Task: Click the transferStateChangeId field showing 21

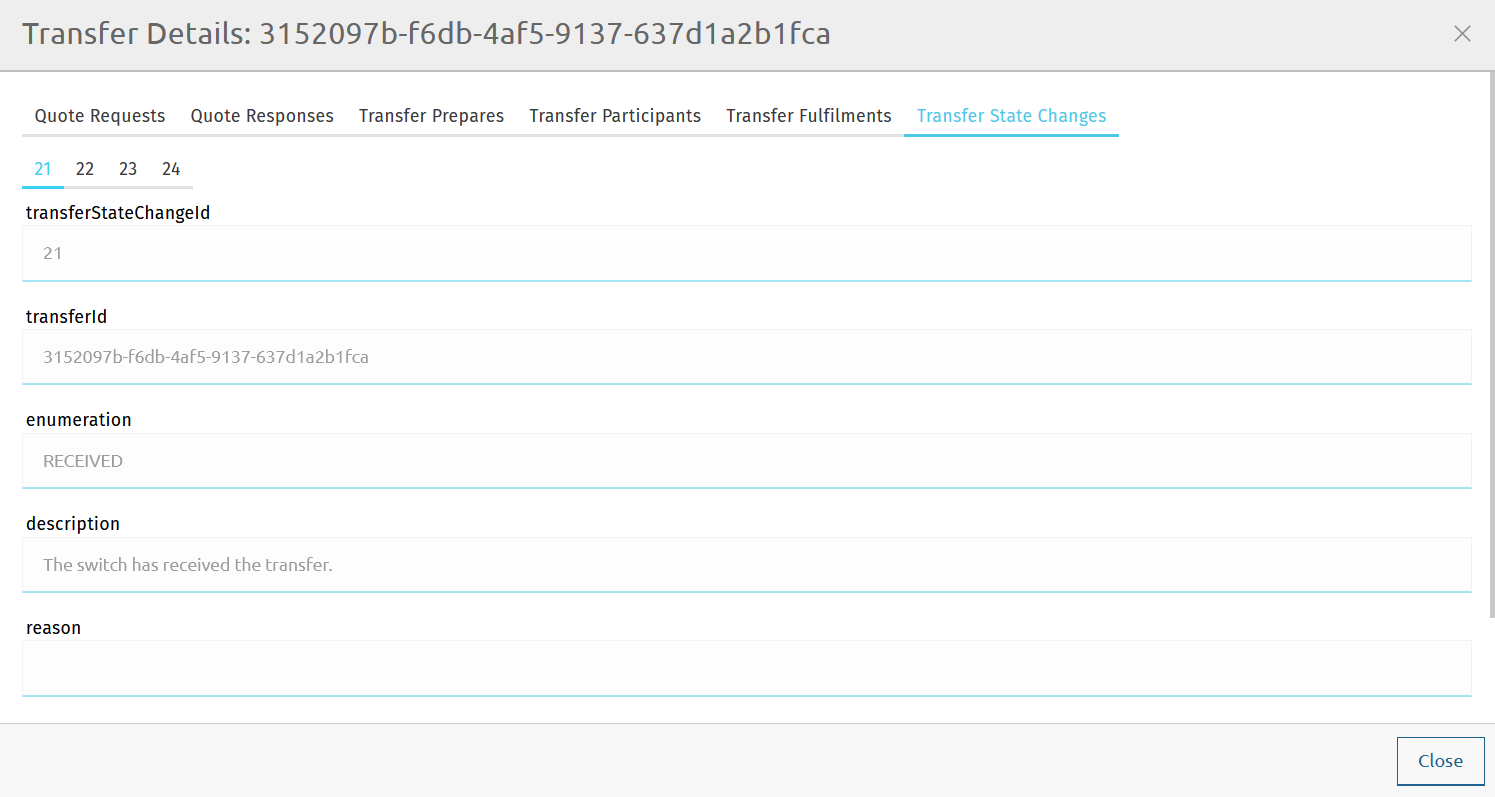Action: (x=746, y=253)
